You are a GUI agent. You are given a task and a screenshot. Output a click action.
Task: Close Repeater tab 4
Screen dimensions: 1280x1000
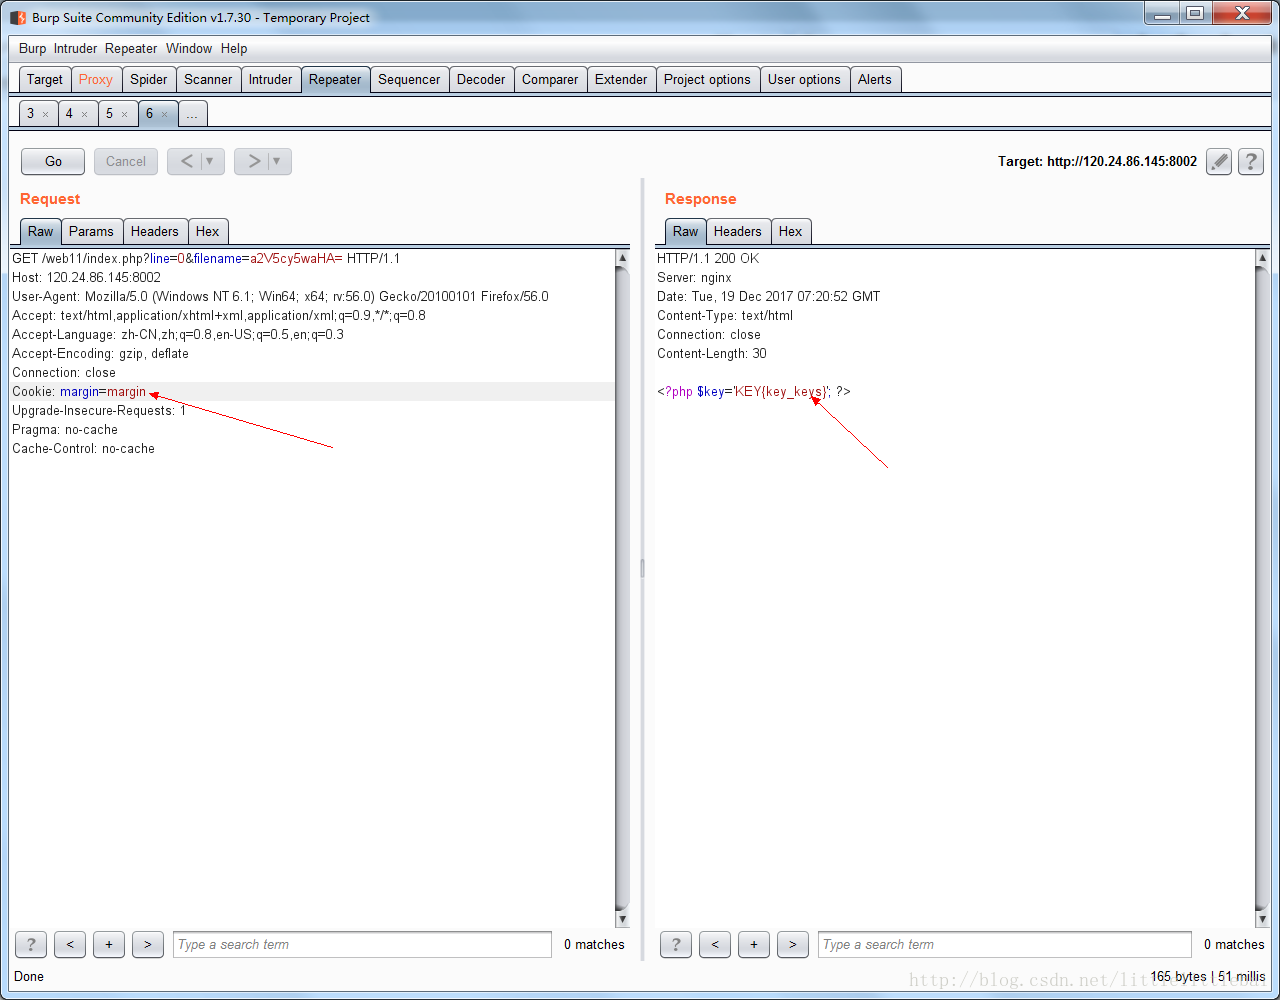(x=84, y=114)
